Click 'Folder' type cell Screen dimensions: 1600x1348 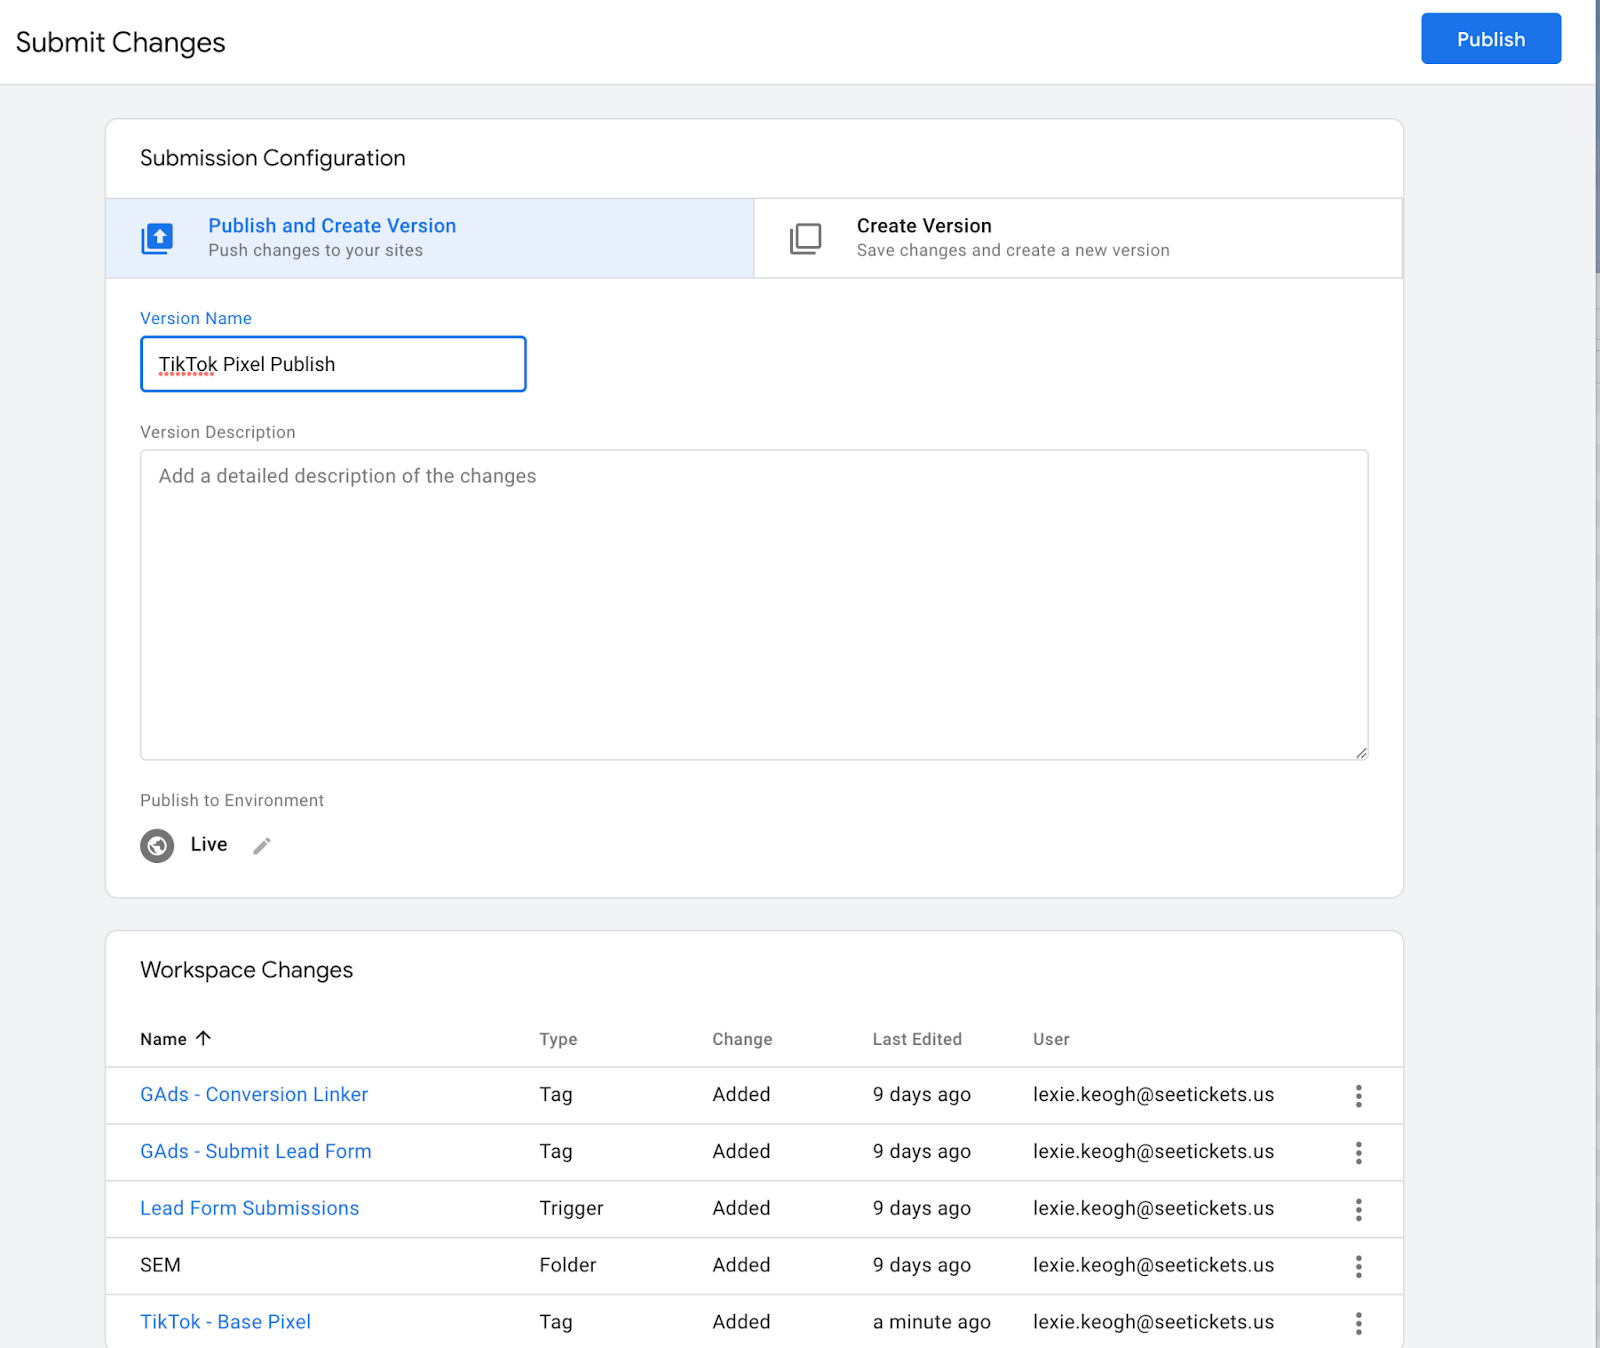(x=568, y=1265)
